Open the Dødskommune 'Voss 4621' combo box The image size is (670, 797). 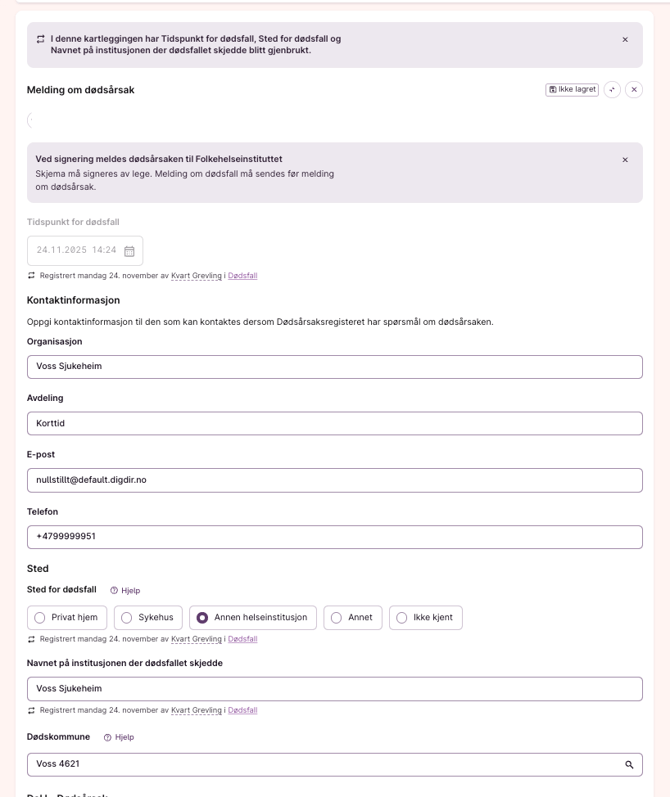click(x=320, y=765)
